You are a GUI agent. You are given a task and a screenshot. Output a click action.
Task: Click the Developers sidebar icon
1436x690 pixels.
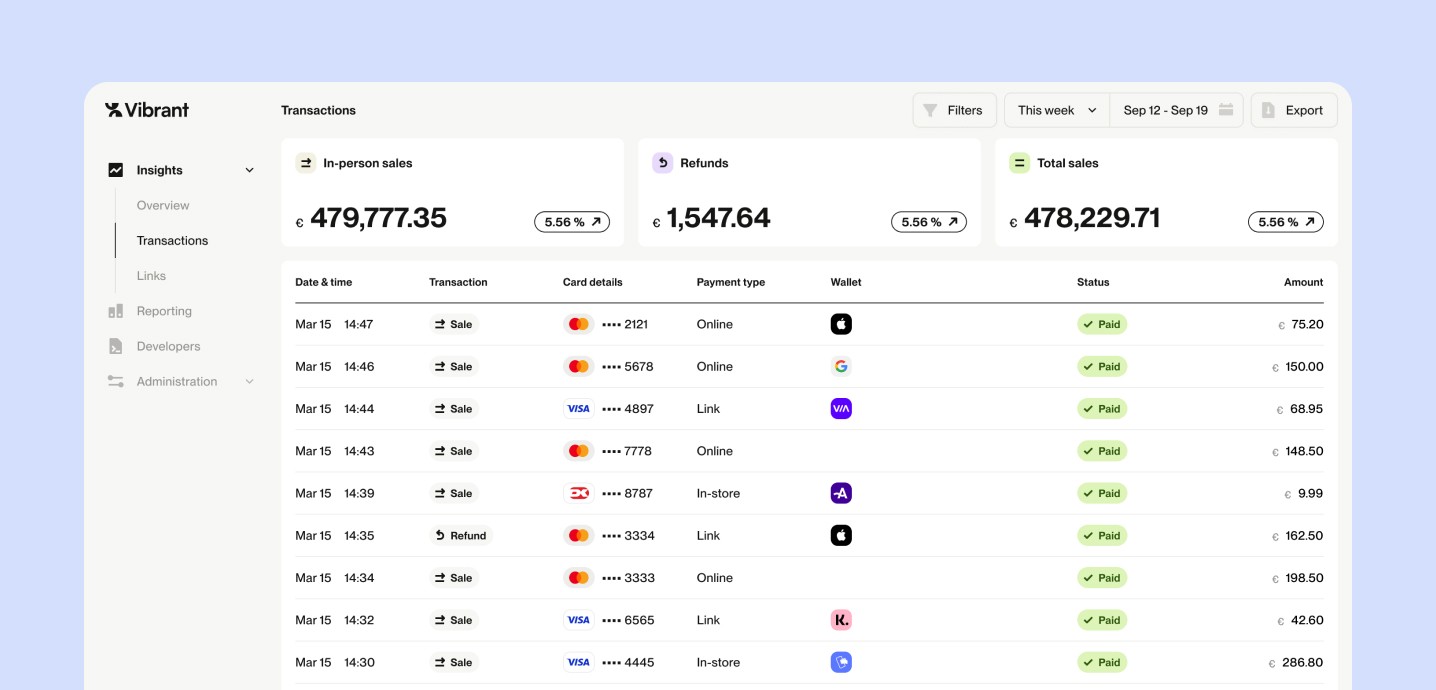point(116,346)
